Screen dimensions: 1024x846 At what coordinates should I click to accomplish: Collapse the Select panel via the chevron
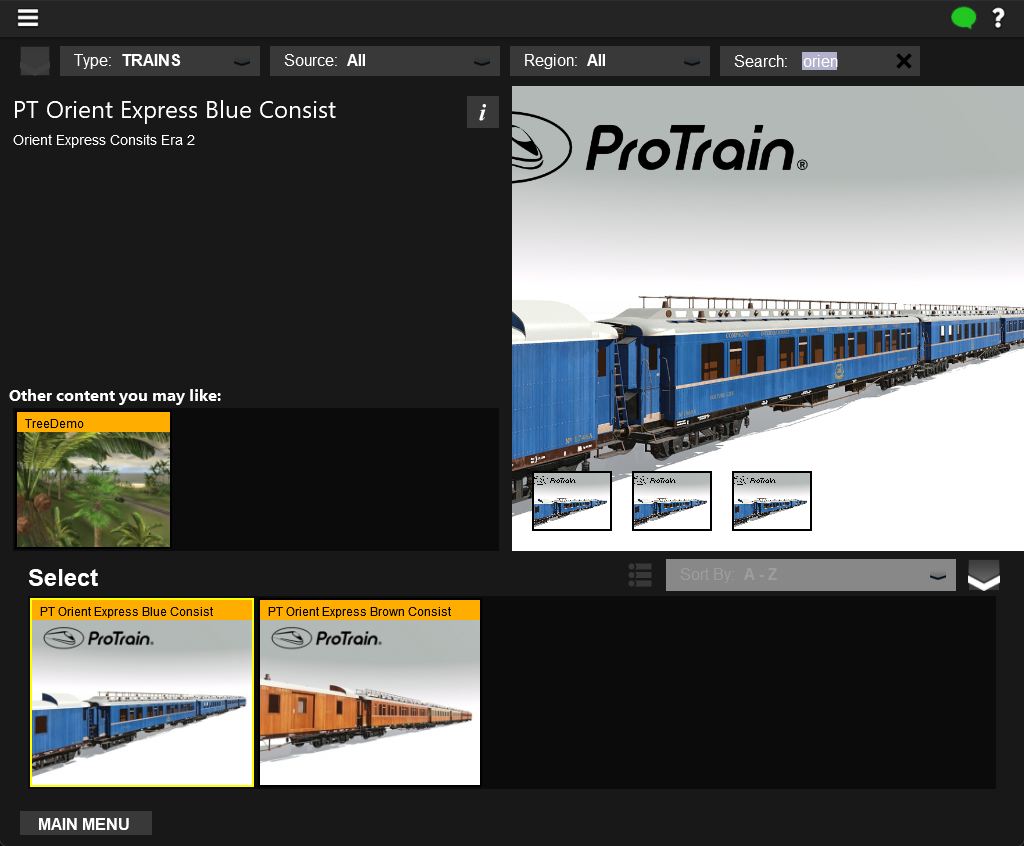pyautogui.click(x=983, y=575)
